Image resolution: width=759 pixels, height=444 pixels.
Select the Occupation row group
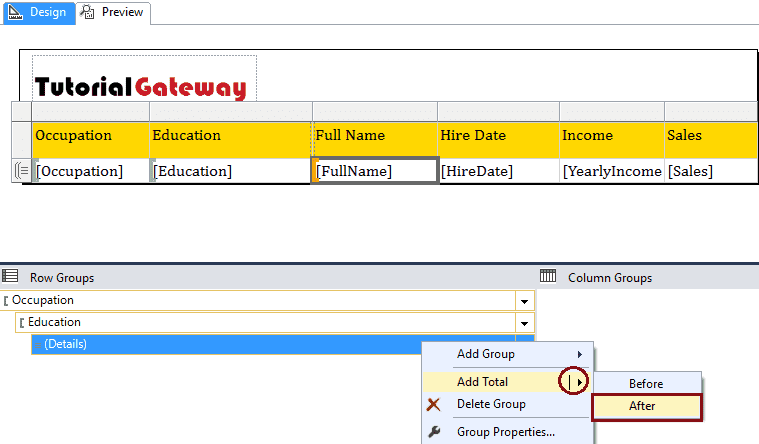[x=258, y=301]
